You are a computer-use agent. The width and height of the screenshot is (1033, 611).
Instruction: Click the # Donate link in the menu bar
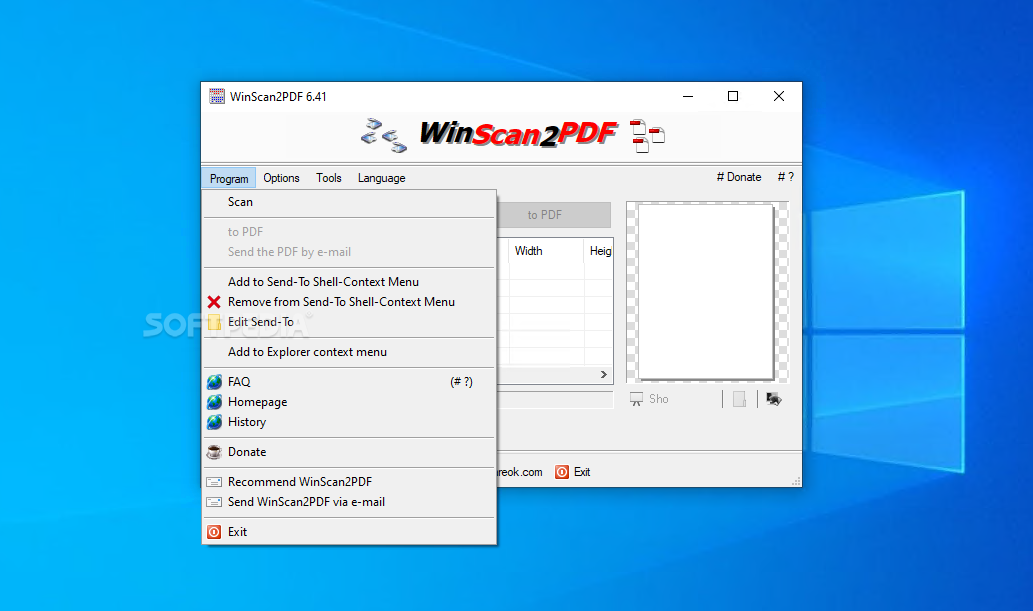tap(739, 177)
